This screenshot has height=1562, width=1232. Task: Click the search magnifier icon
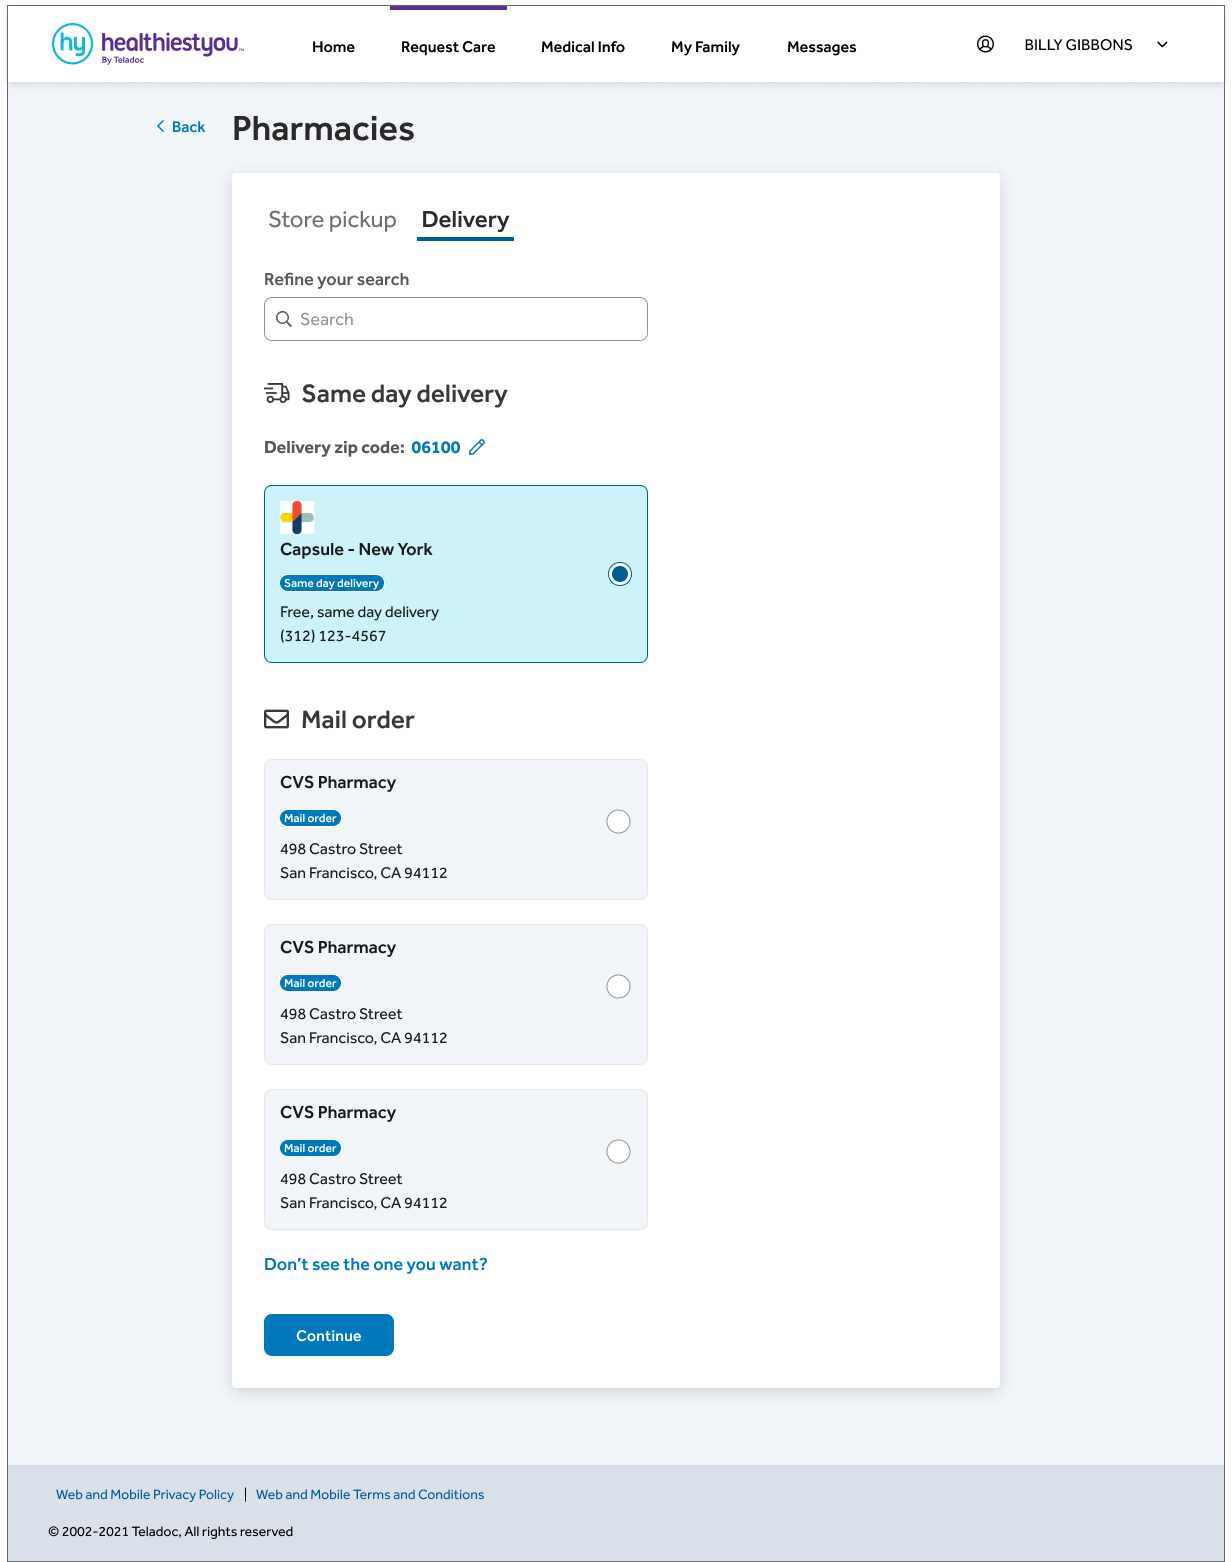tap(284, 319)
